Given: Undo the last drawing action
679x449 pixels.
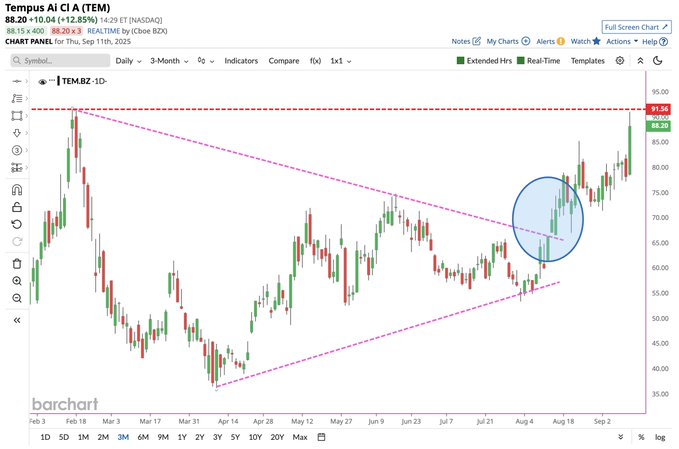Looking at the screenshot, I should point(17,224).
